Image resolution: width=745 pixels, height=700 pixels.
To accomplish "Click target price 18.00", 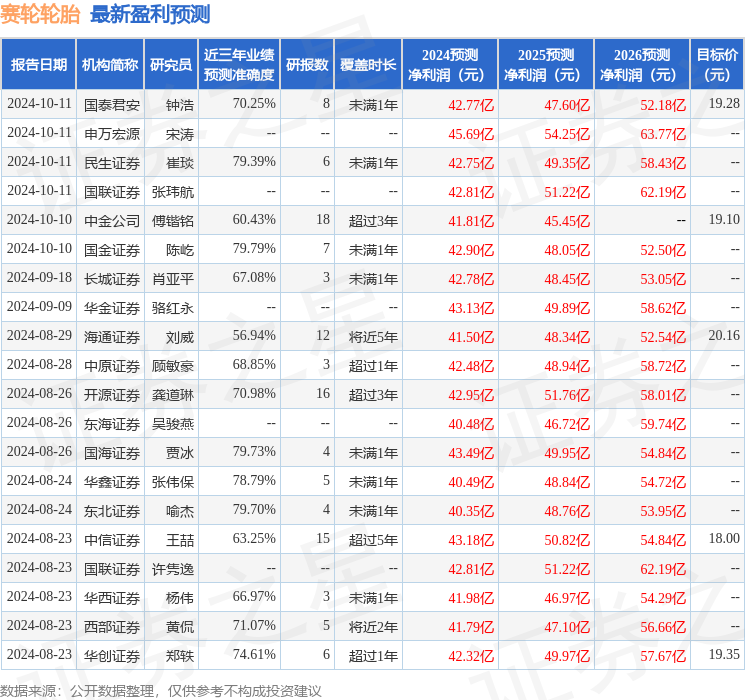I will pyautogui.click(x=724, y=538).
